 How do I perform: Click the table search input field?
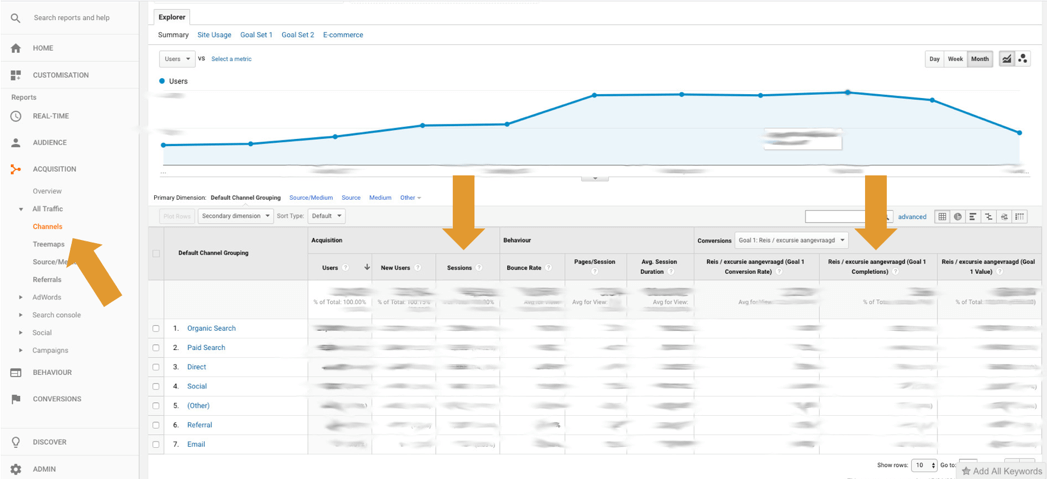[x=843, y=216]
